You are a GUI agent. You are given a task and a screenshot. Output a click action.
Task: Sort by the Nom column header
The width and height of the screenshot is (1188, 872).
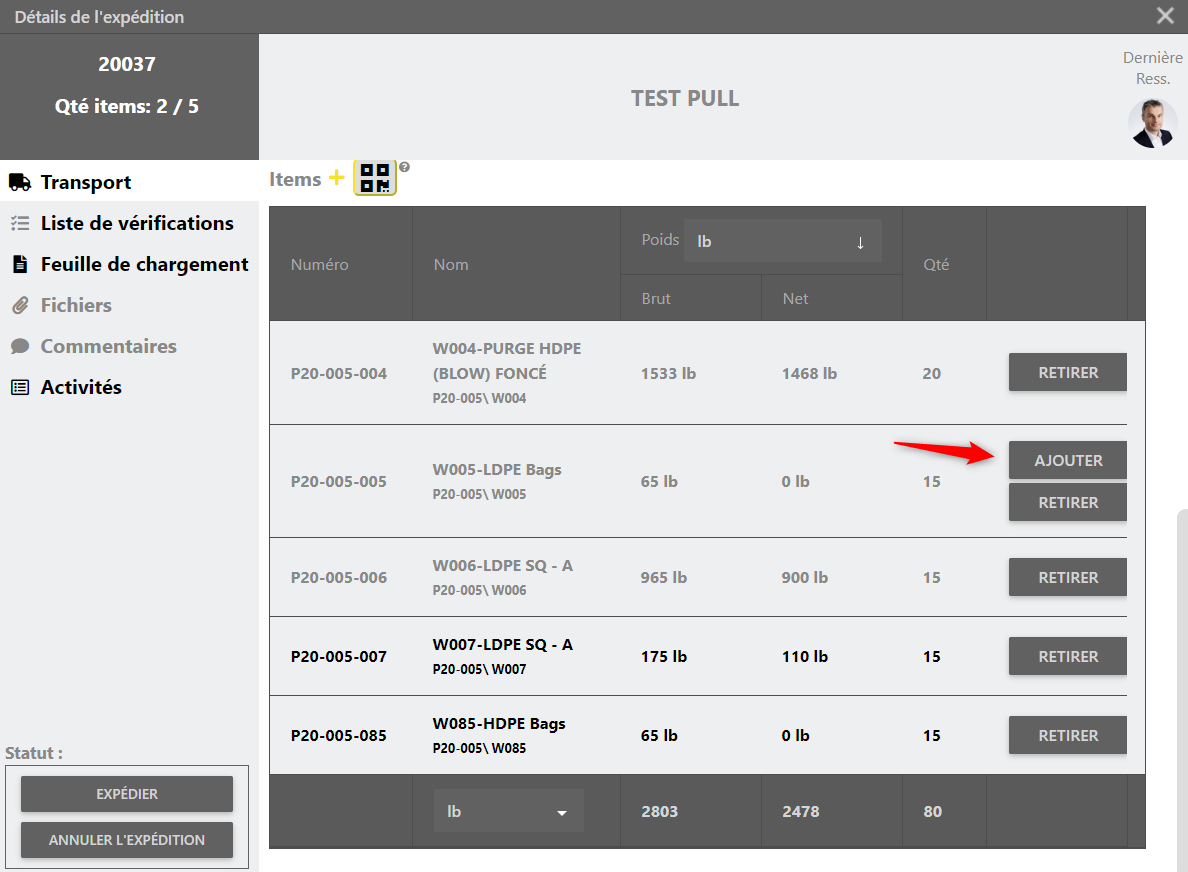click(451, 264)
